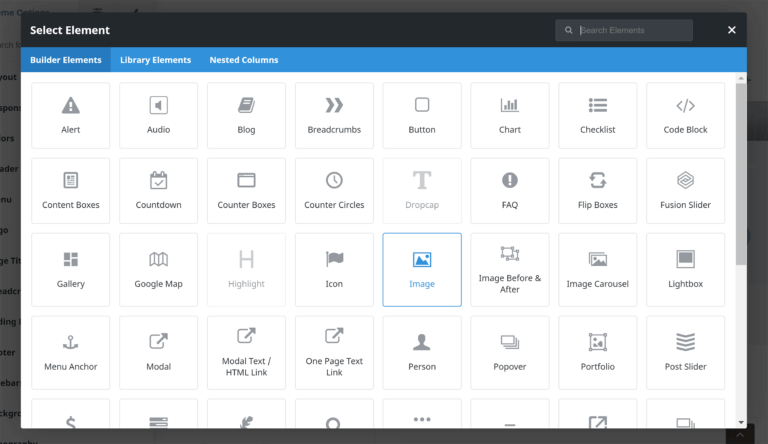The image size is (768, 444).
Task: Insert the Breadcrumbs element
Action: (x=334, y=116)
